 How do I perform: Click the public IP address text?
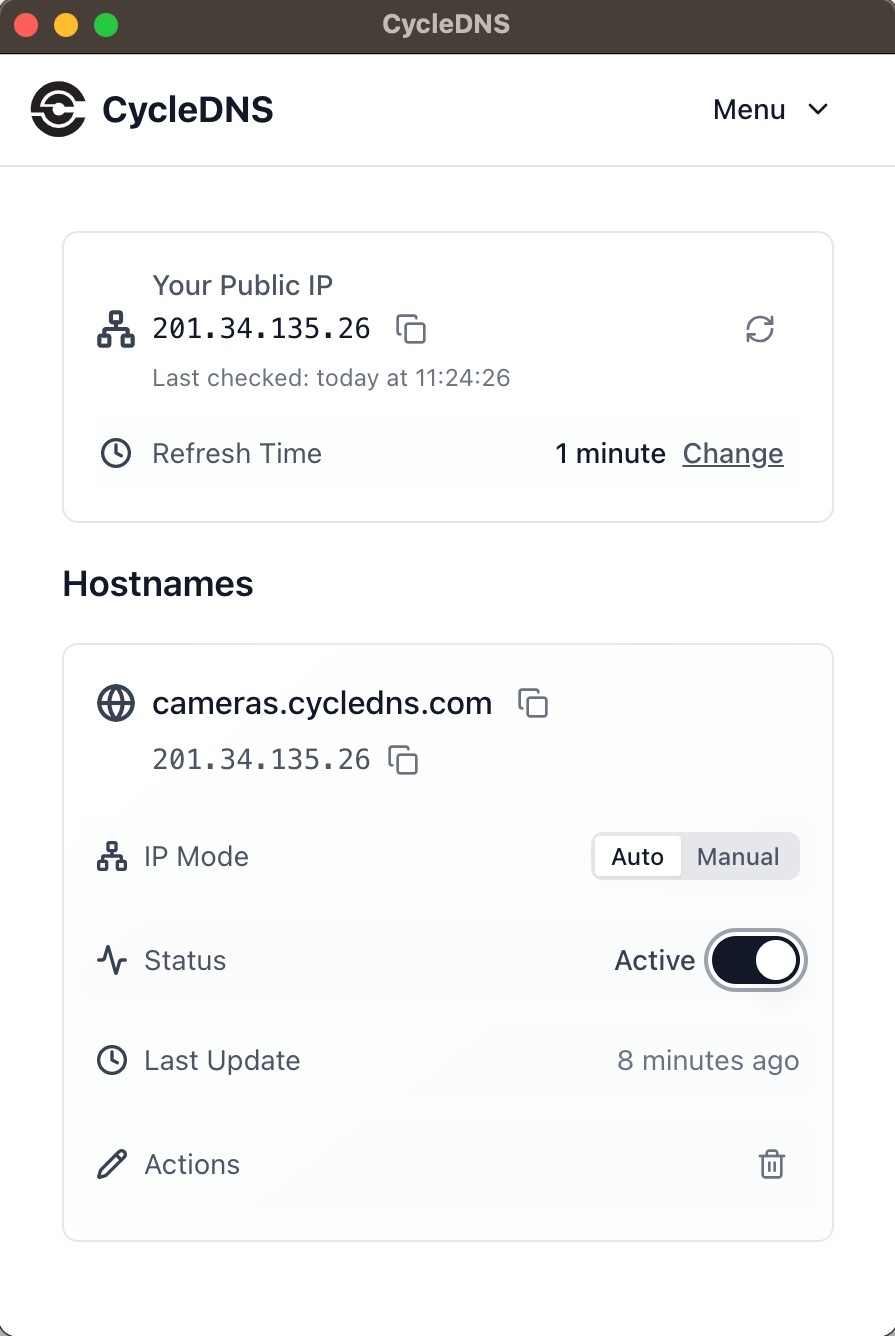[x=261, y=328]
